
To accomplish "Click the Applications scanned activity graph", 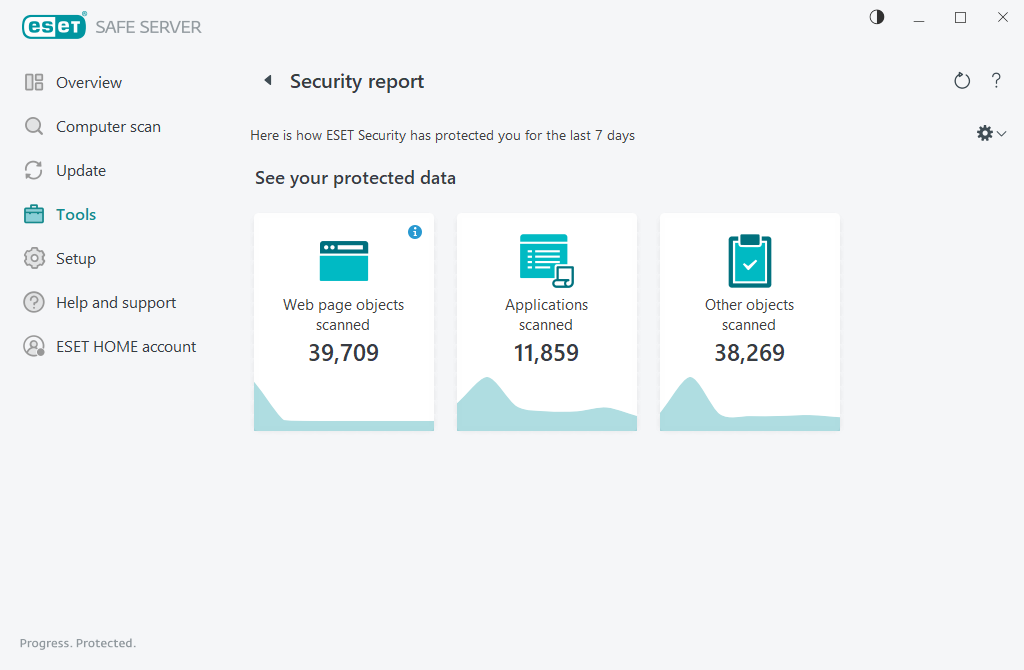I will pos(547,404).
